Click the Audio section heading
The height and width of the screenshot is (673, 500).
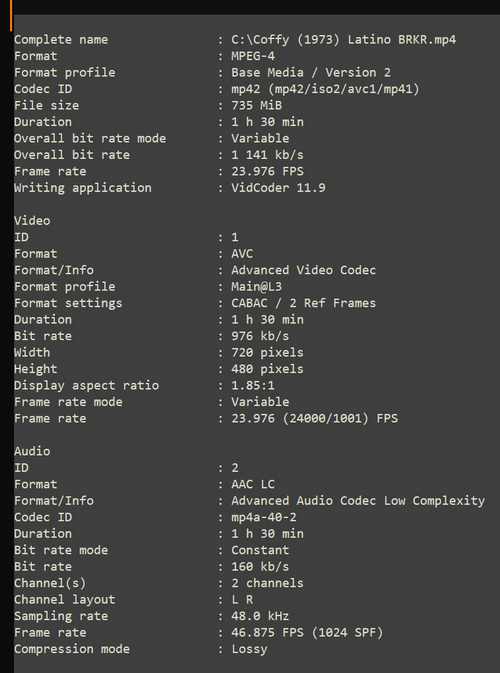(x=32, y=451)
